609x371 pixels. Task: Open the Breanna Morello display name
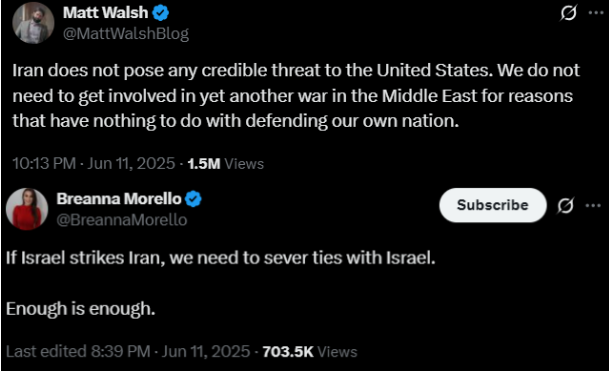(119, 199)
